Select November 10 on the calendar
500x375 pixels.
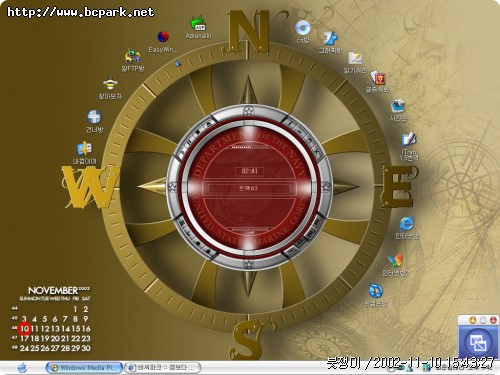click(x=25, y=329)
